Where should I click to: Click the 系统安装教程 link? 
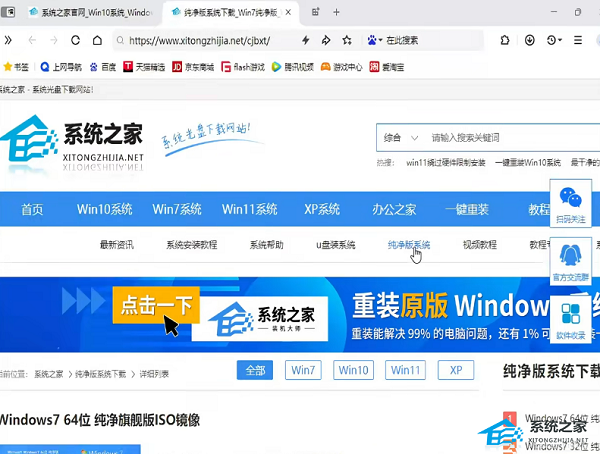click(x=197, y=245)
